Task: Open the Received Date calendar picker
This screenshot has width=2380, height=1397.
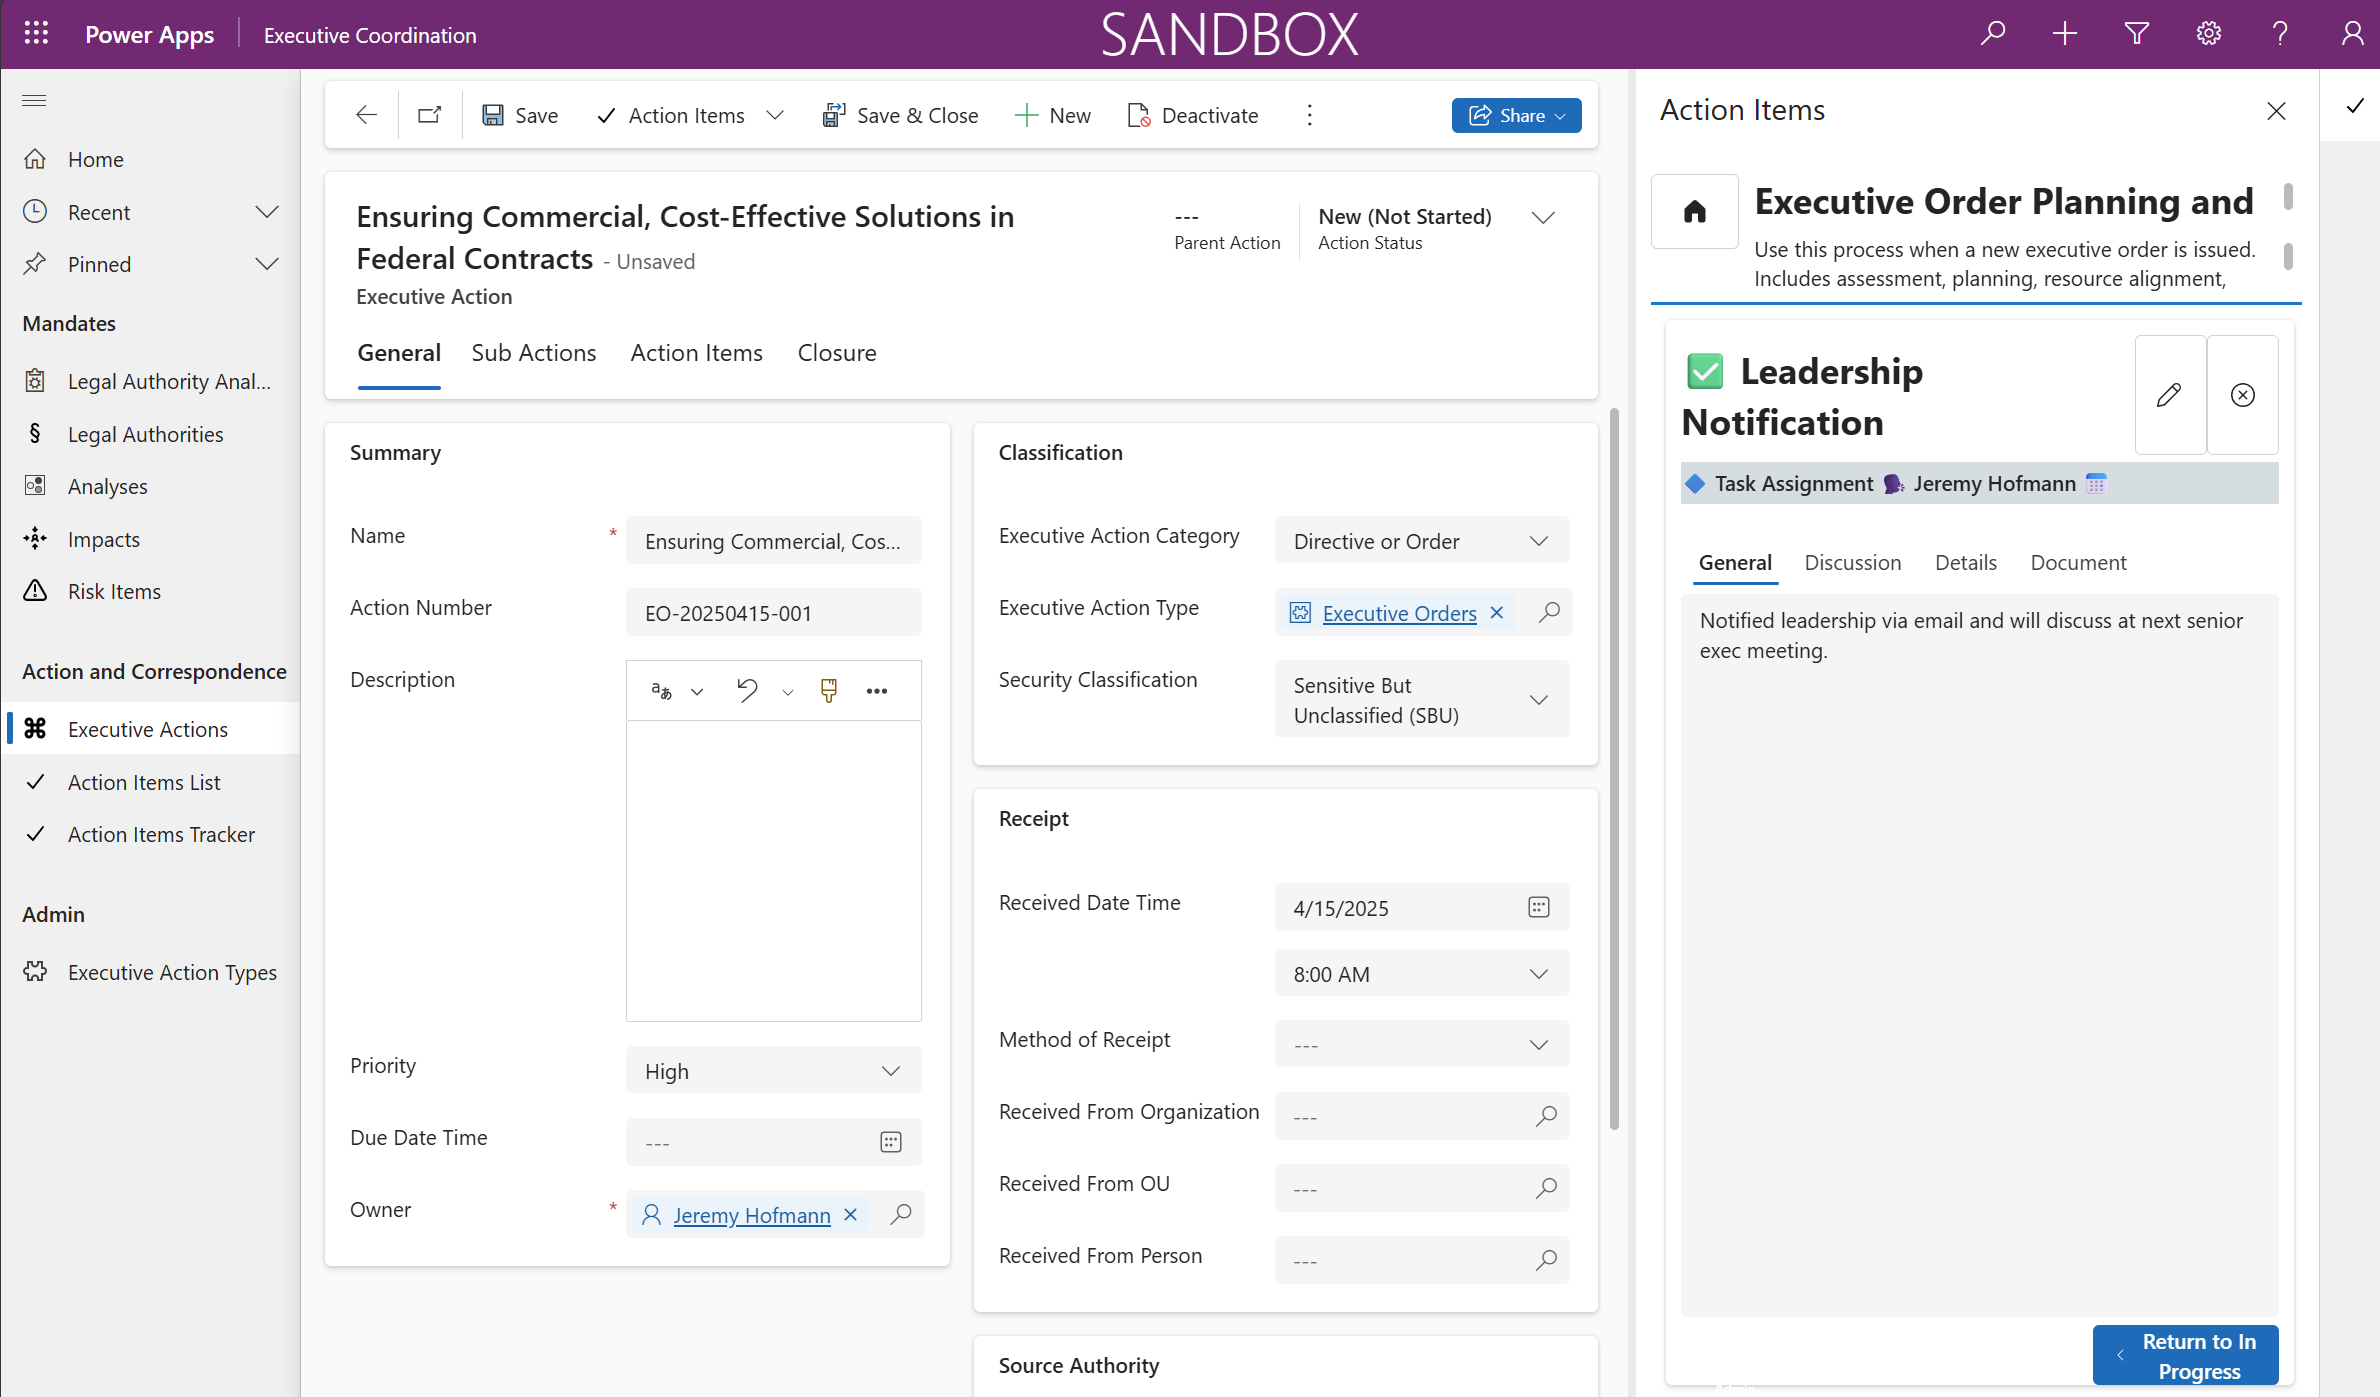Action: [1539, 907]
